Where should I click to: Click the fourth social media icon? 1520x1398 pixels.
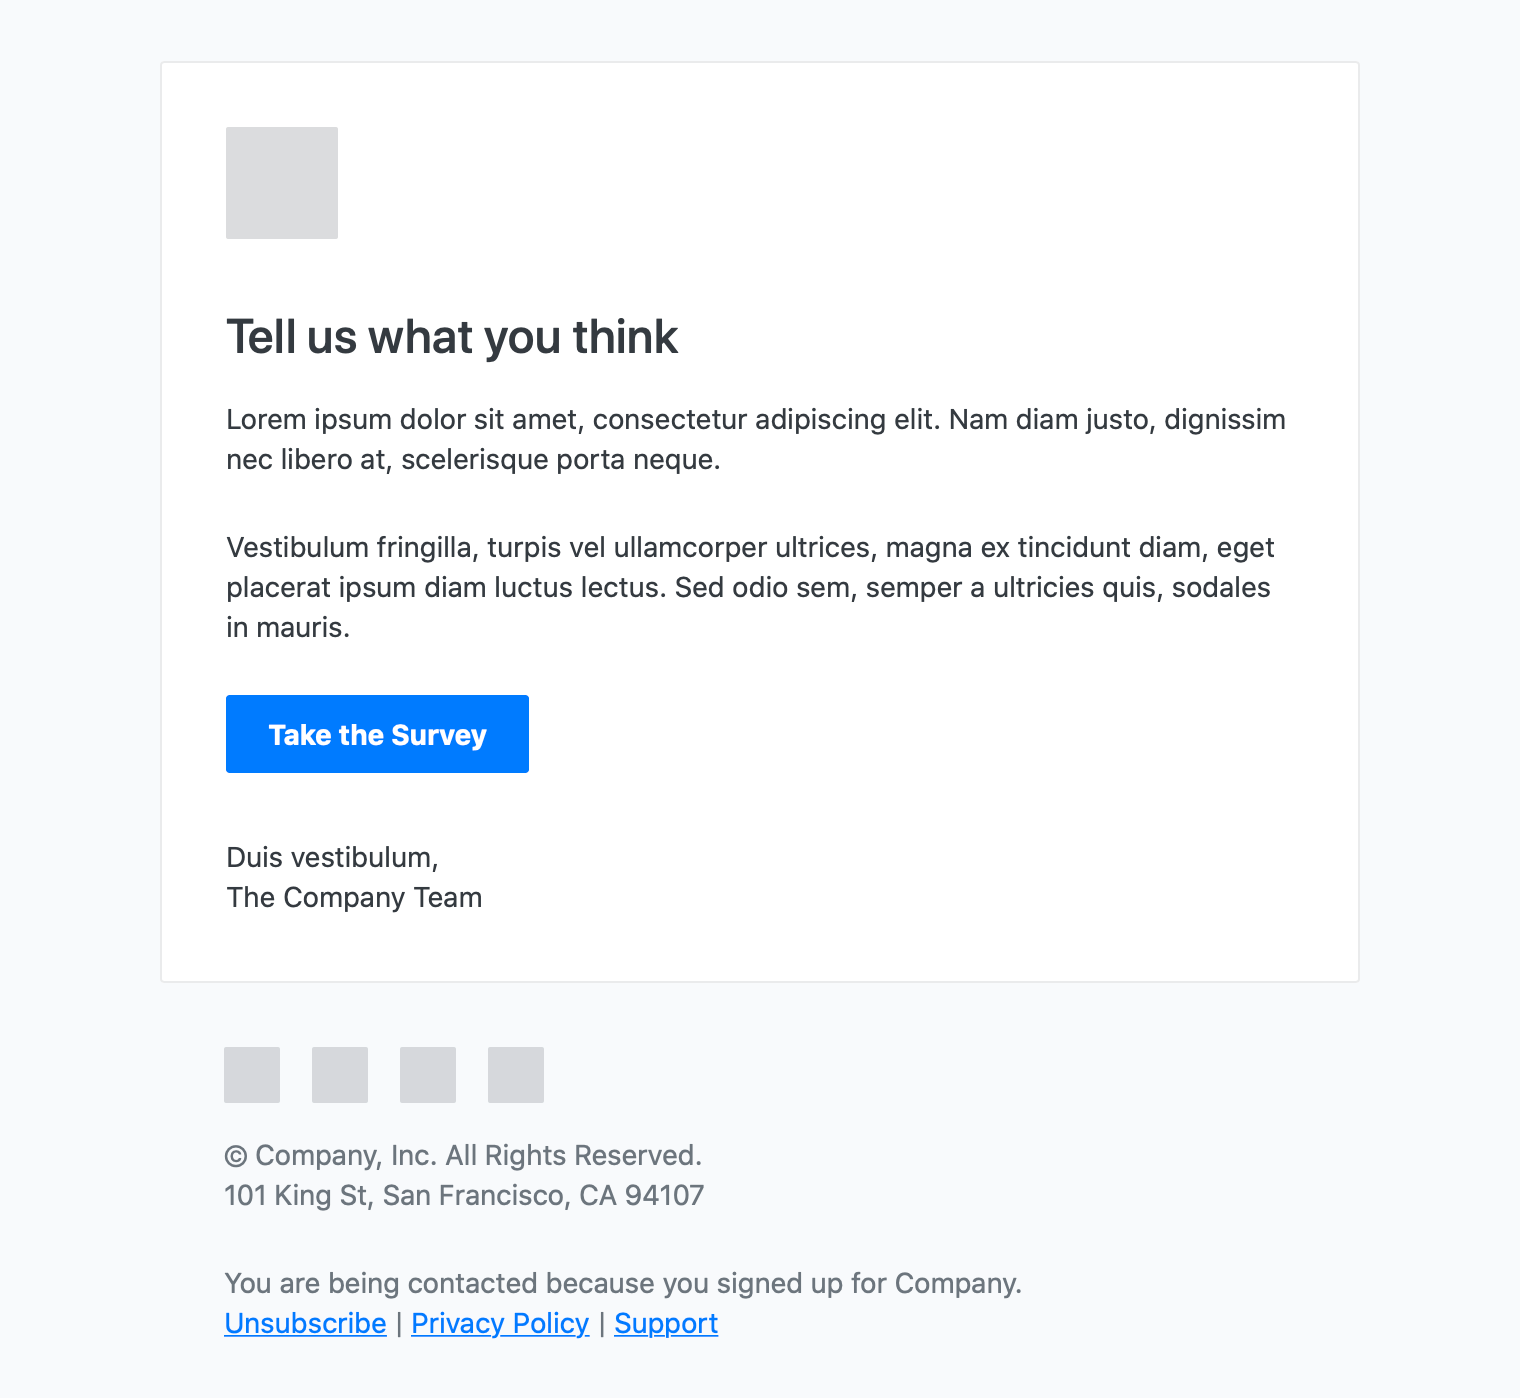[x=515, y=1075]
